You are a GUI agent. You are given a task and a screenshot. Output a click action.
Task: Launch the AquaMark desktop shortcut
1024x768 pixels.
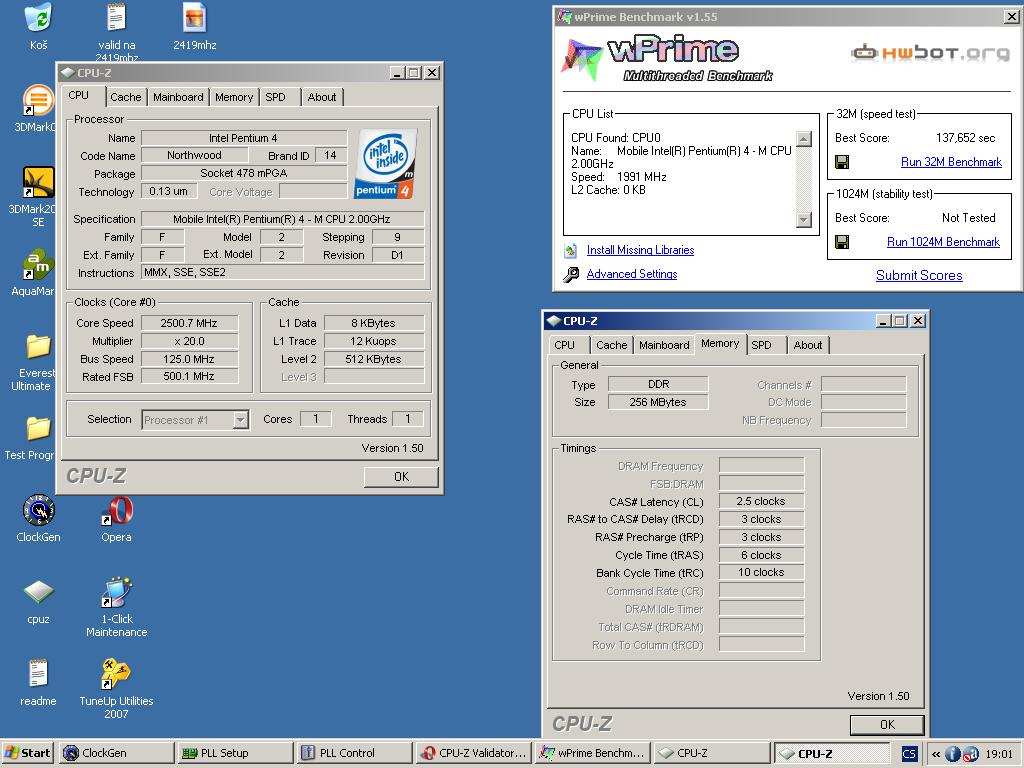coord(39,264)
